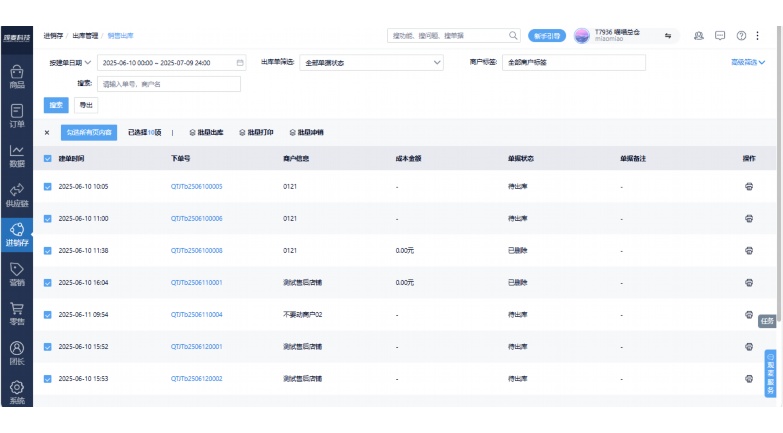Click merchant name 不要动商户02
The height and width of the screenshot is (433, 783).
(x=303, y=314)
